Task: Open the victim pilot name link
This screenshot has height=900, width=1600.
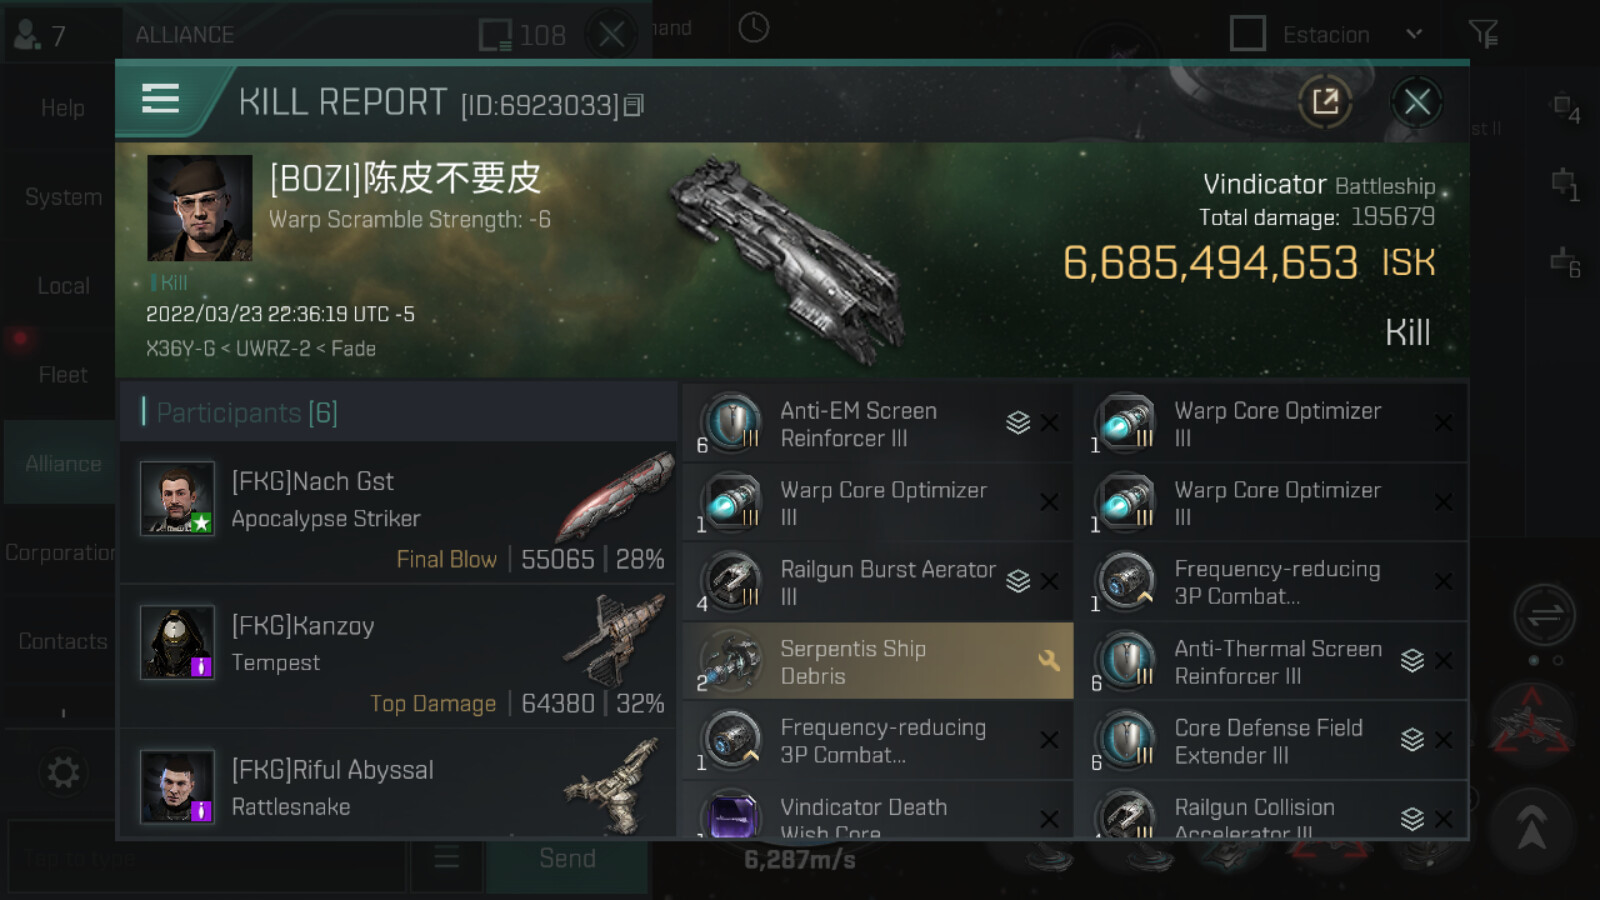Action: click(x=405, y=179)
